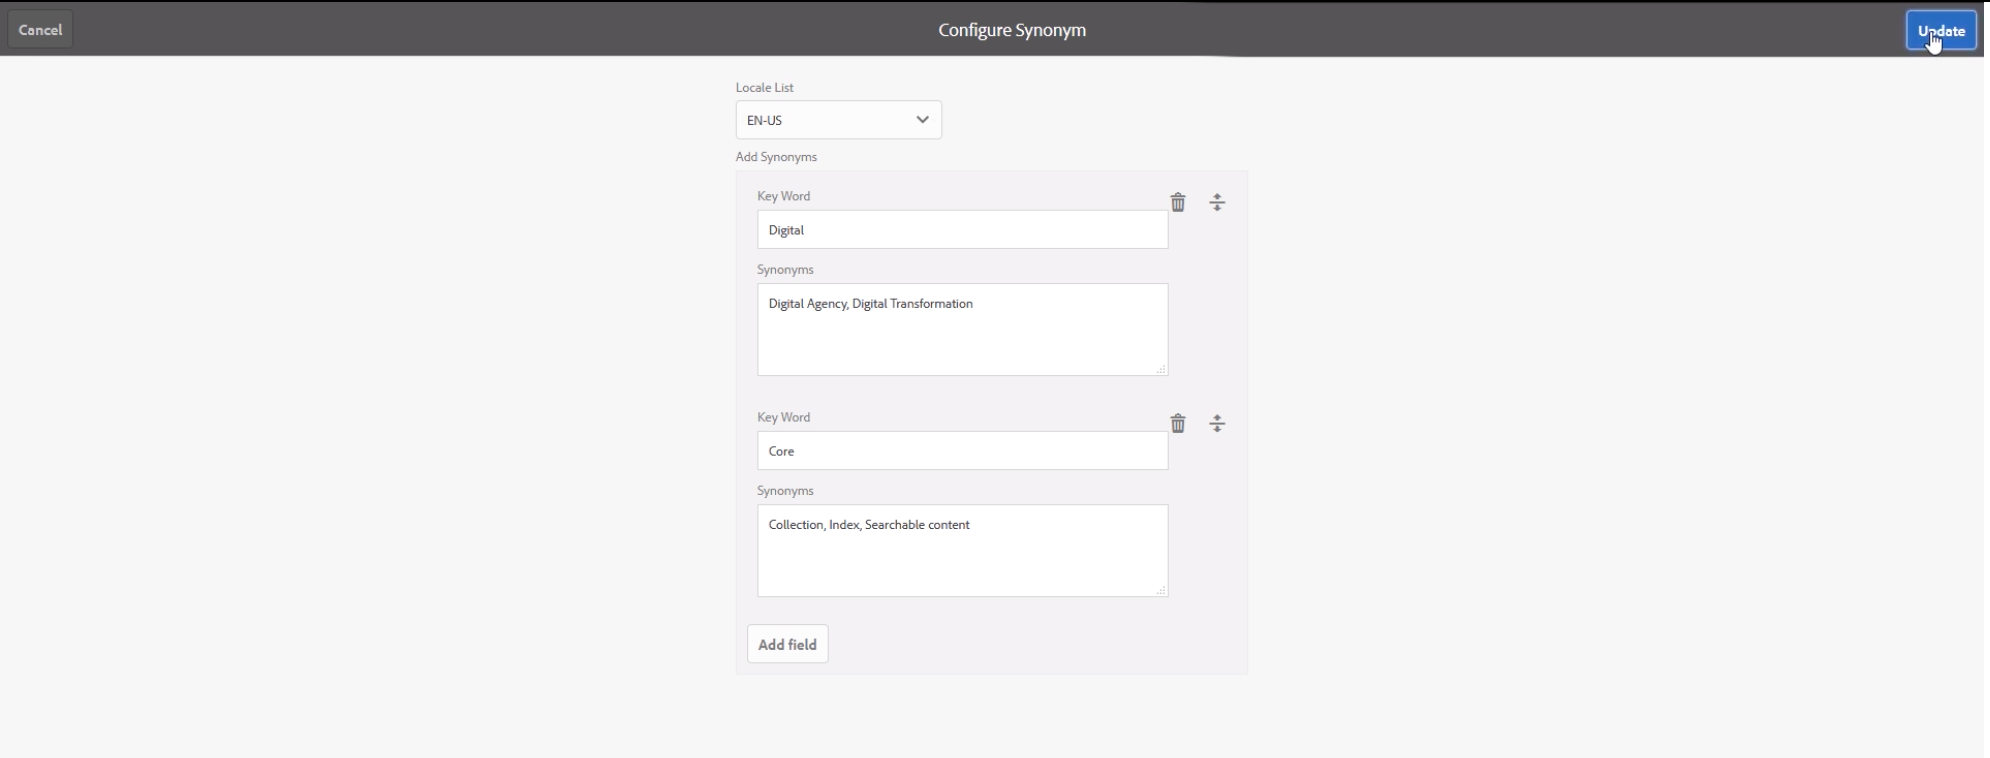Open the Locale List EN-US dropdown
The height and width of the screenshot is (758, 1990).
pyautogui.click(x=838, y=120)
